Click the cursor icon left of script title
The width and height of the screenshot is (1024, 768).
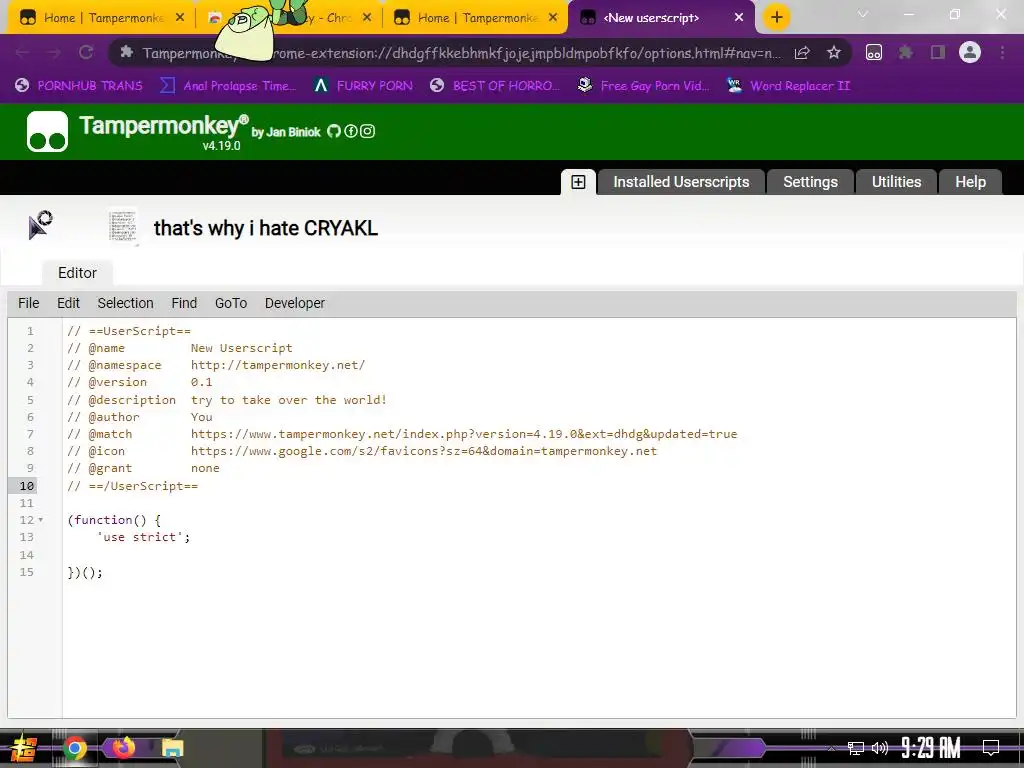pyautogui.click(x=40, y=225)
